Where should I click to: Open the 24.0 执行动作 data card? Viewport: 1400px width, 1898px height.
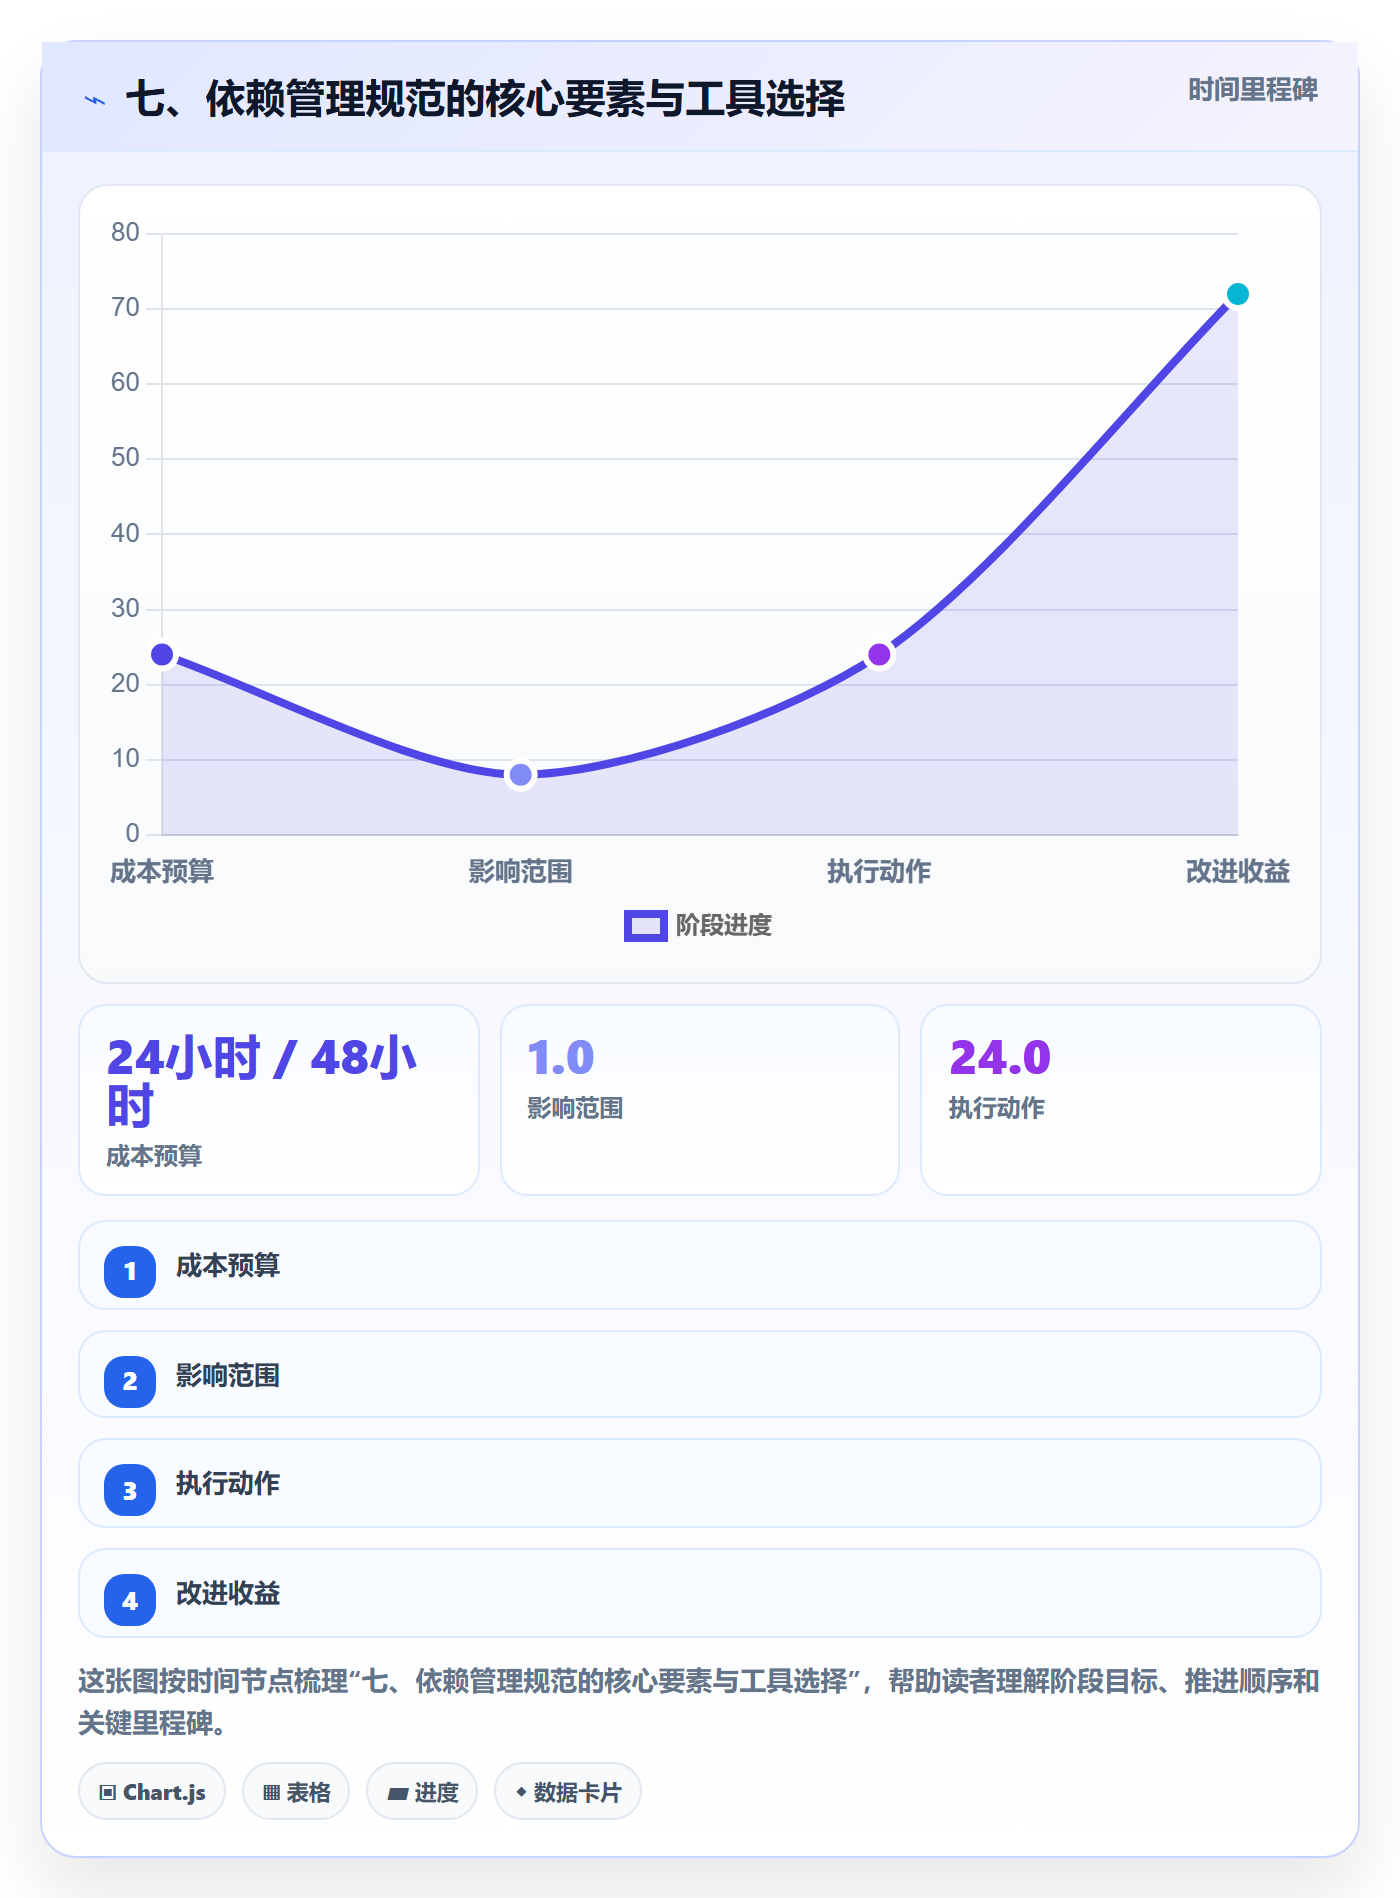click(1121, 1100)
